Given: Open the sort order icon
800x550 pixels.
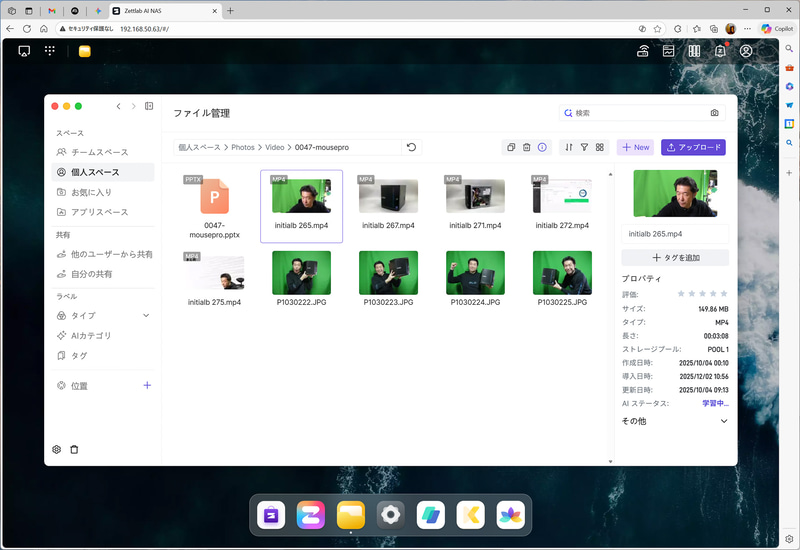Looking at the screenshot, I should click(x=569, y=147).
